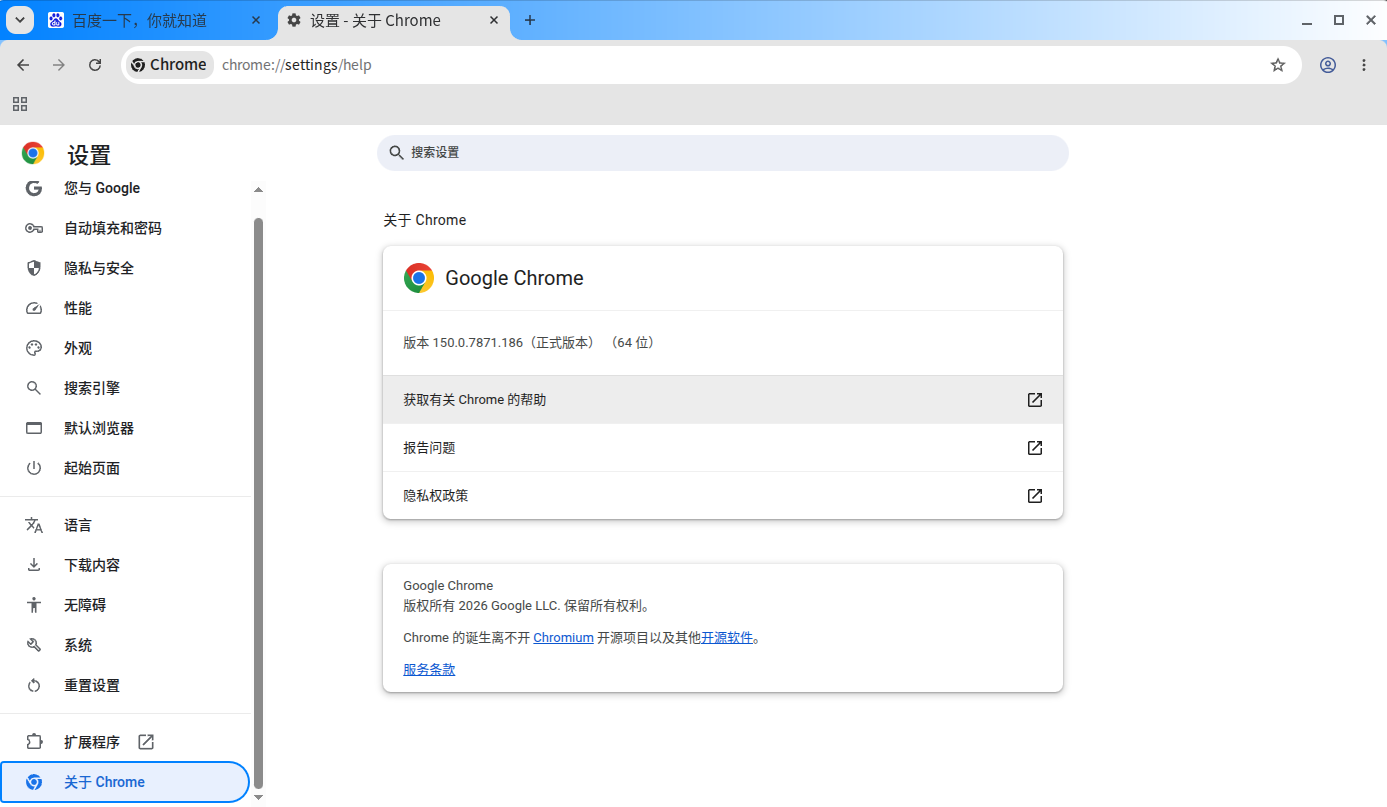Open the 开源软件 hyperlink

pyautogui.click(x=727, y=637)
